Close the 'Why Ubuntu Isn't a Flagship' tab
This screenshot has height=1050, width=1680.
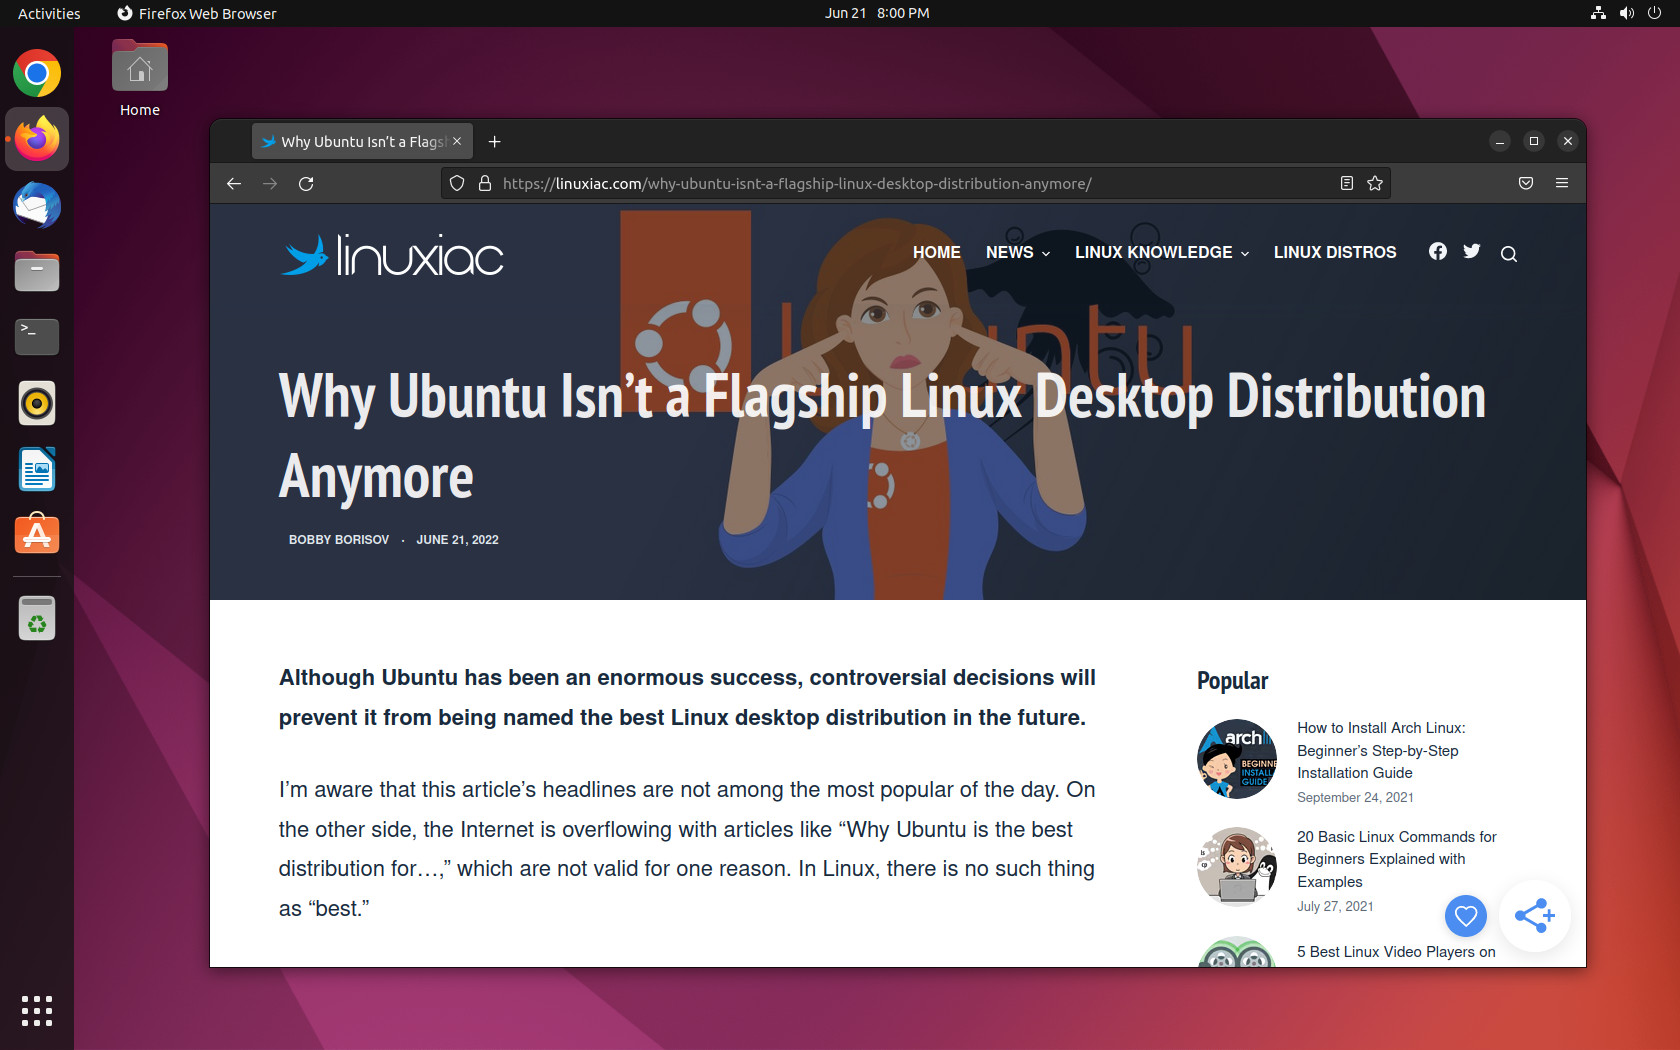click(457, 142)
